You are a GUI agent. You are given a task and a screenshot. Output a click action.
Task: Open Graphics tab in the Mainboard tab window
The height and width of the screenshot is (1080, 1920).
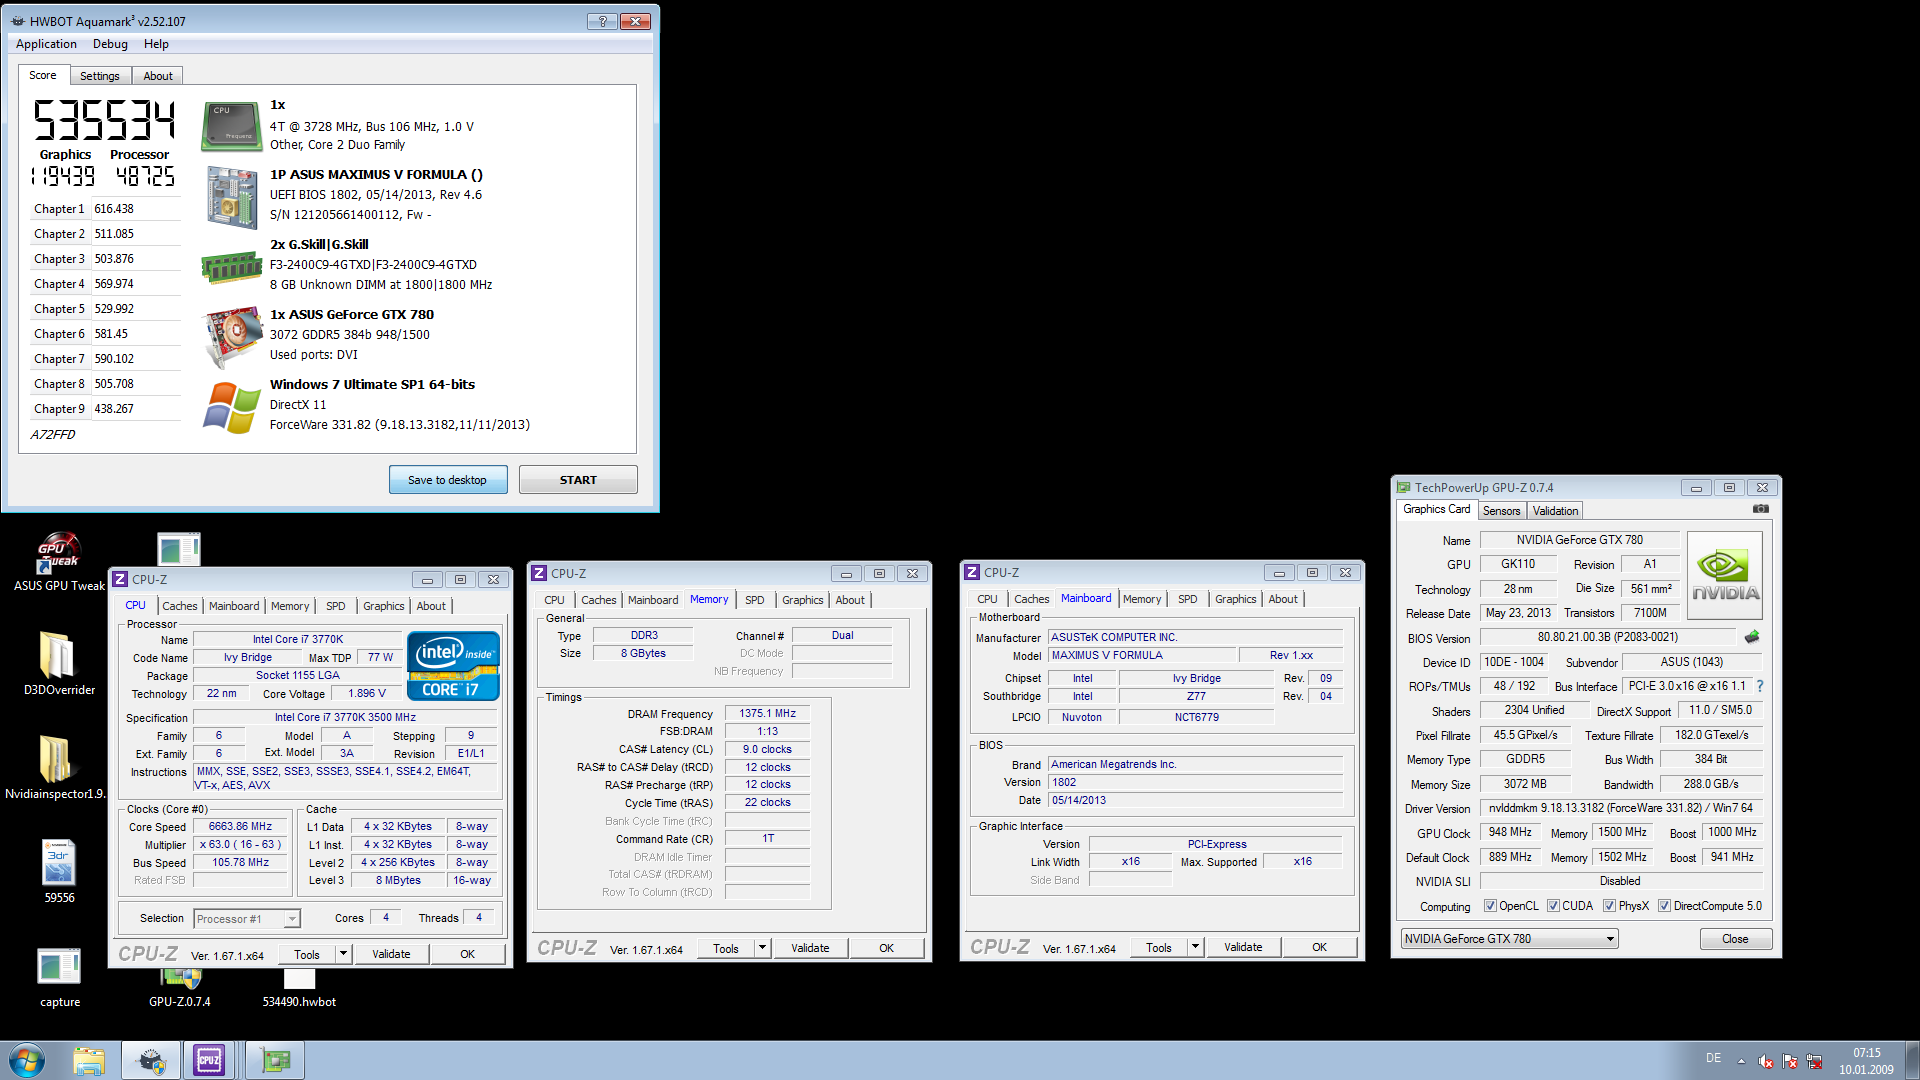[x=1236, y=599]
